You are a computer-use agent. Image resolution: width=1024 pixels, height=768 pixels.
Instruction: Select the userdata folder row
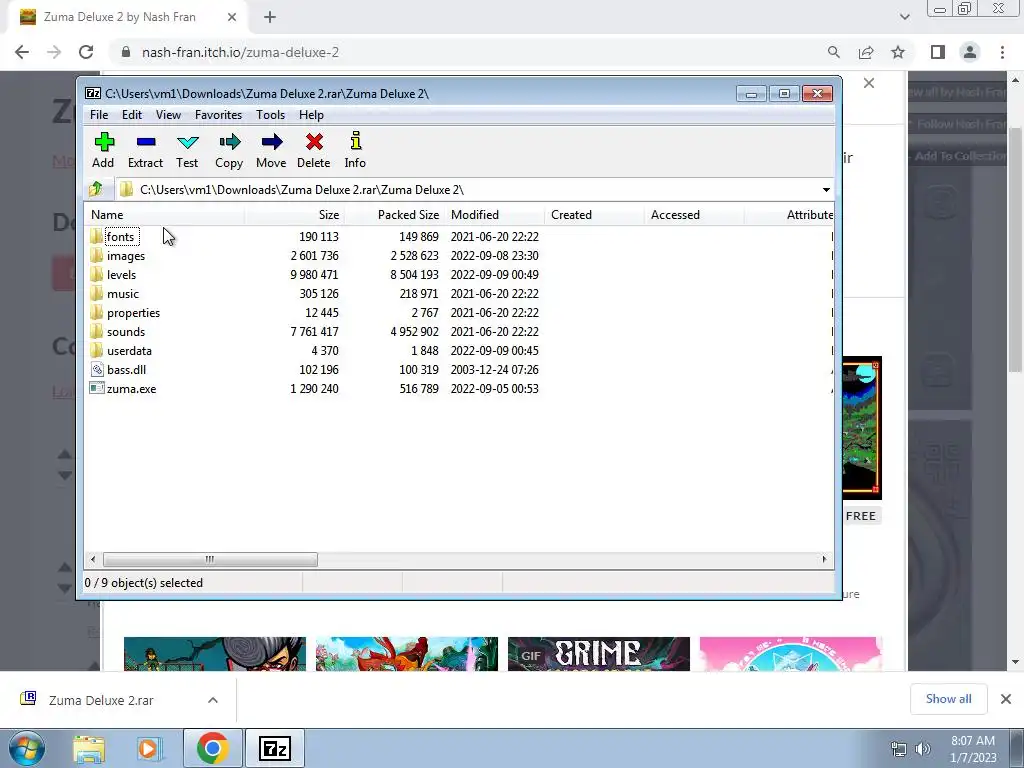pos(460,351)
